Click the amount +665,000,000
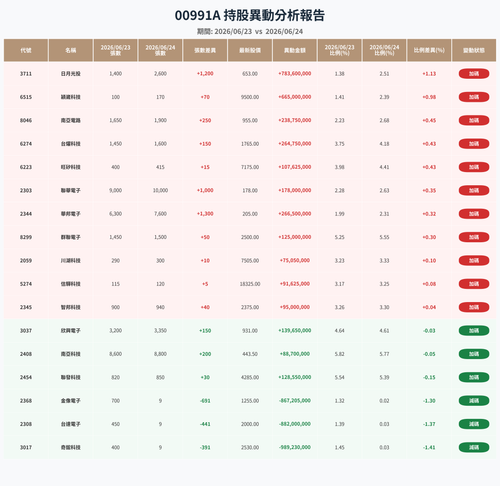The image size is (500, 486). [x=295, y=97]
